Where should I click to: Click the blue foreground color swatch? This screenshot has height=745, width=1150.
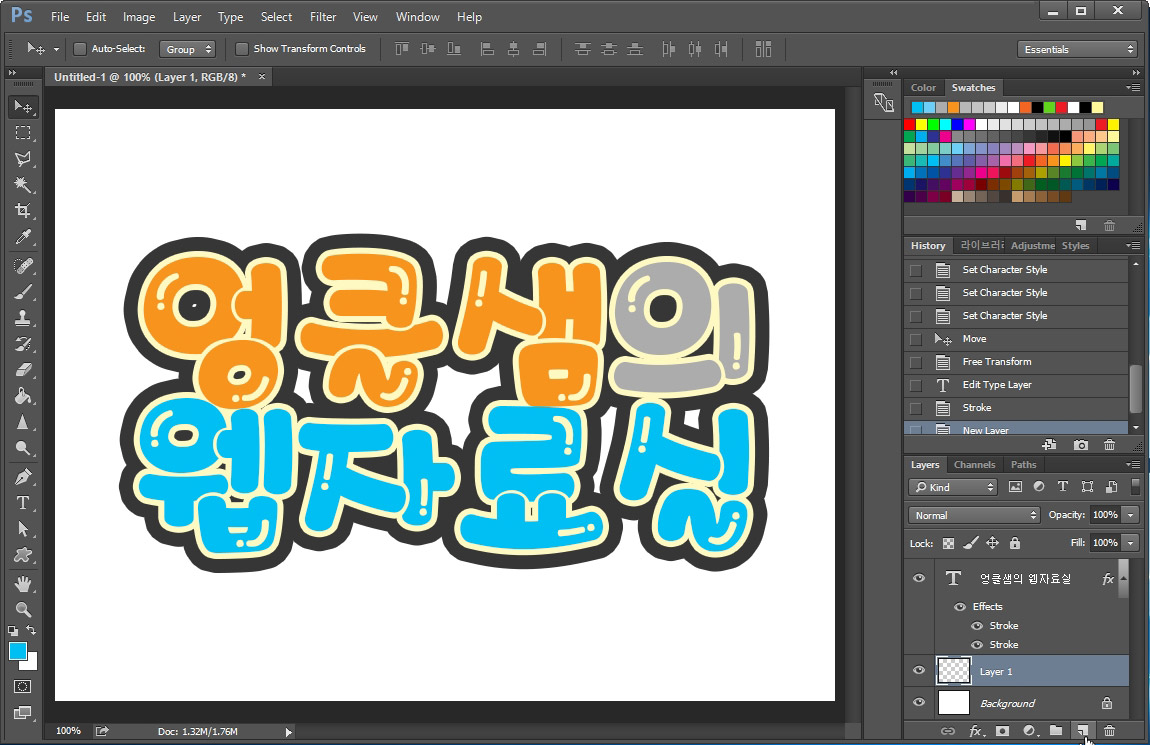click(17, 650)
